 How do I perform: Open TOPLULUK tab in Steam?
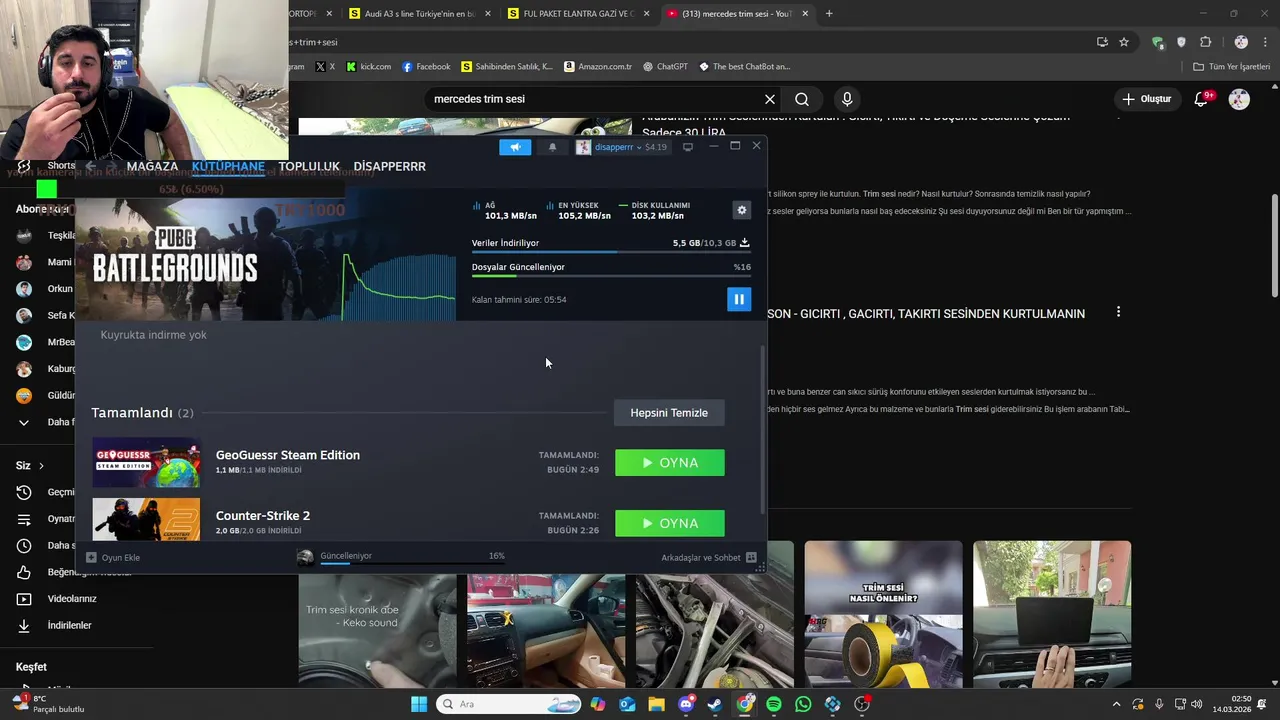coord(309,166)
